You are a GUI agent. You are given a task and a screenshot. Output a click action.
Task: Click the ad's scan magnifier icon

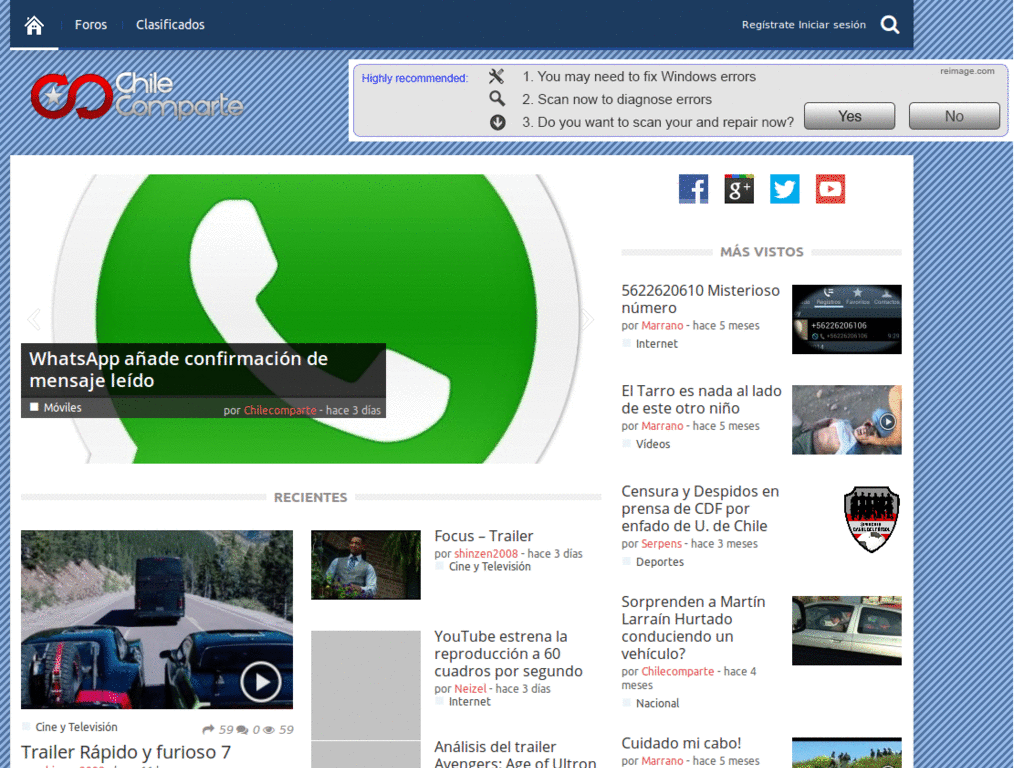pos(497,99)
